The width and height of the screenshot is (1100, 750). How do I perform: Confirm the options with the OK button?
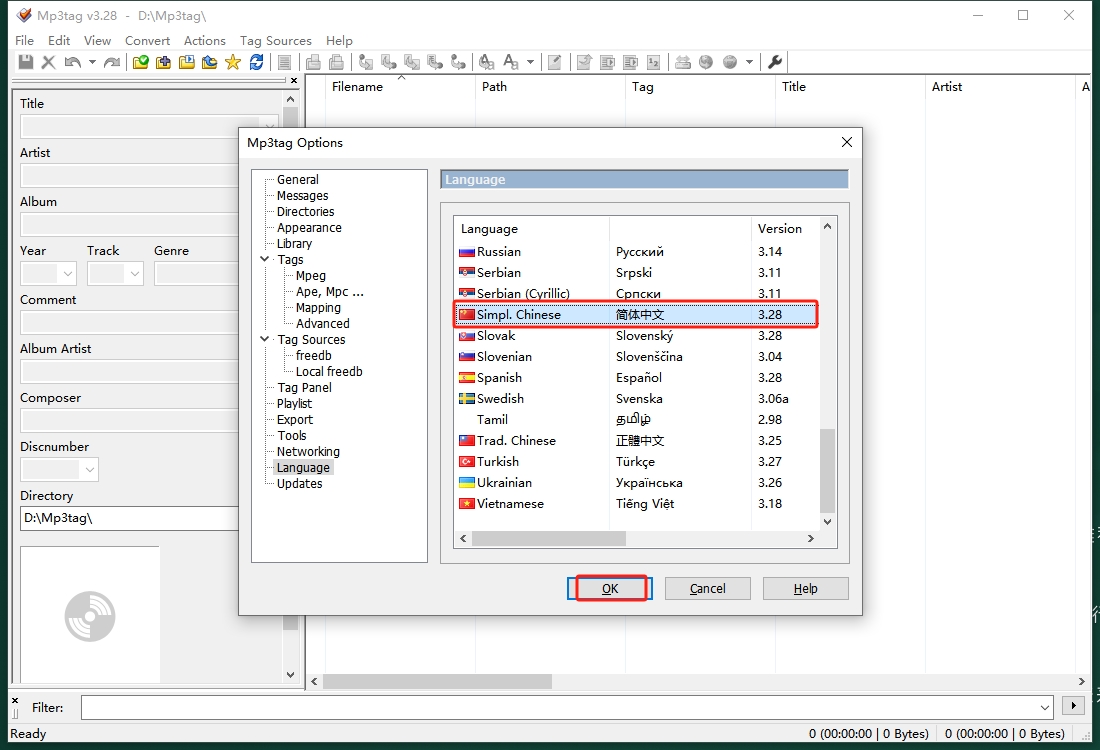pyautogui.click(x=610, y=589)
